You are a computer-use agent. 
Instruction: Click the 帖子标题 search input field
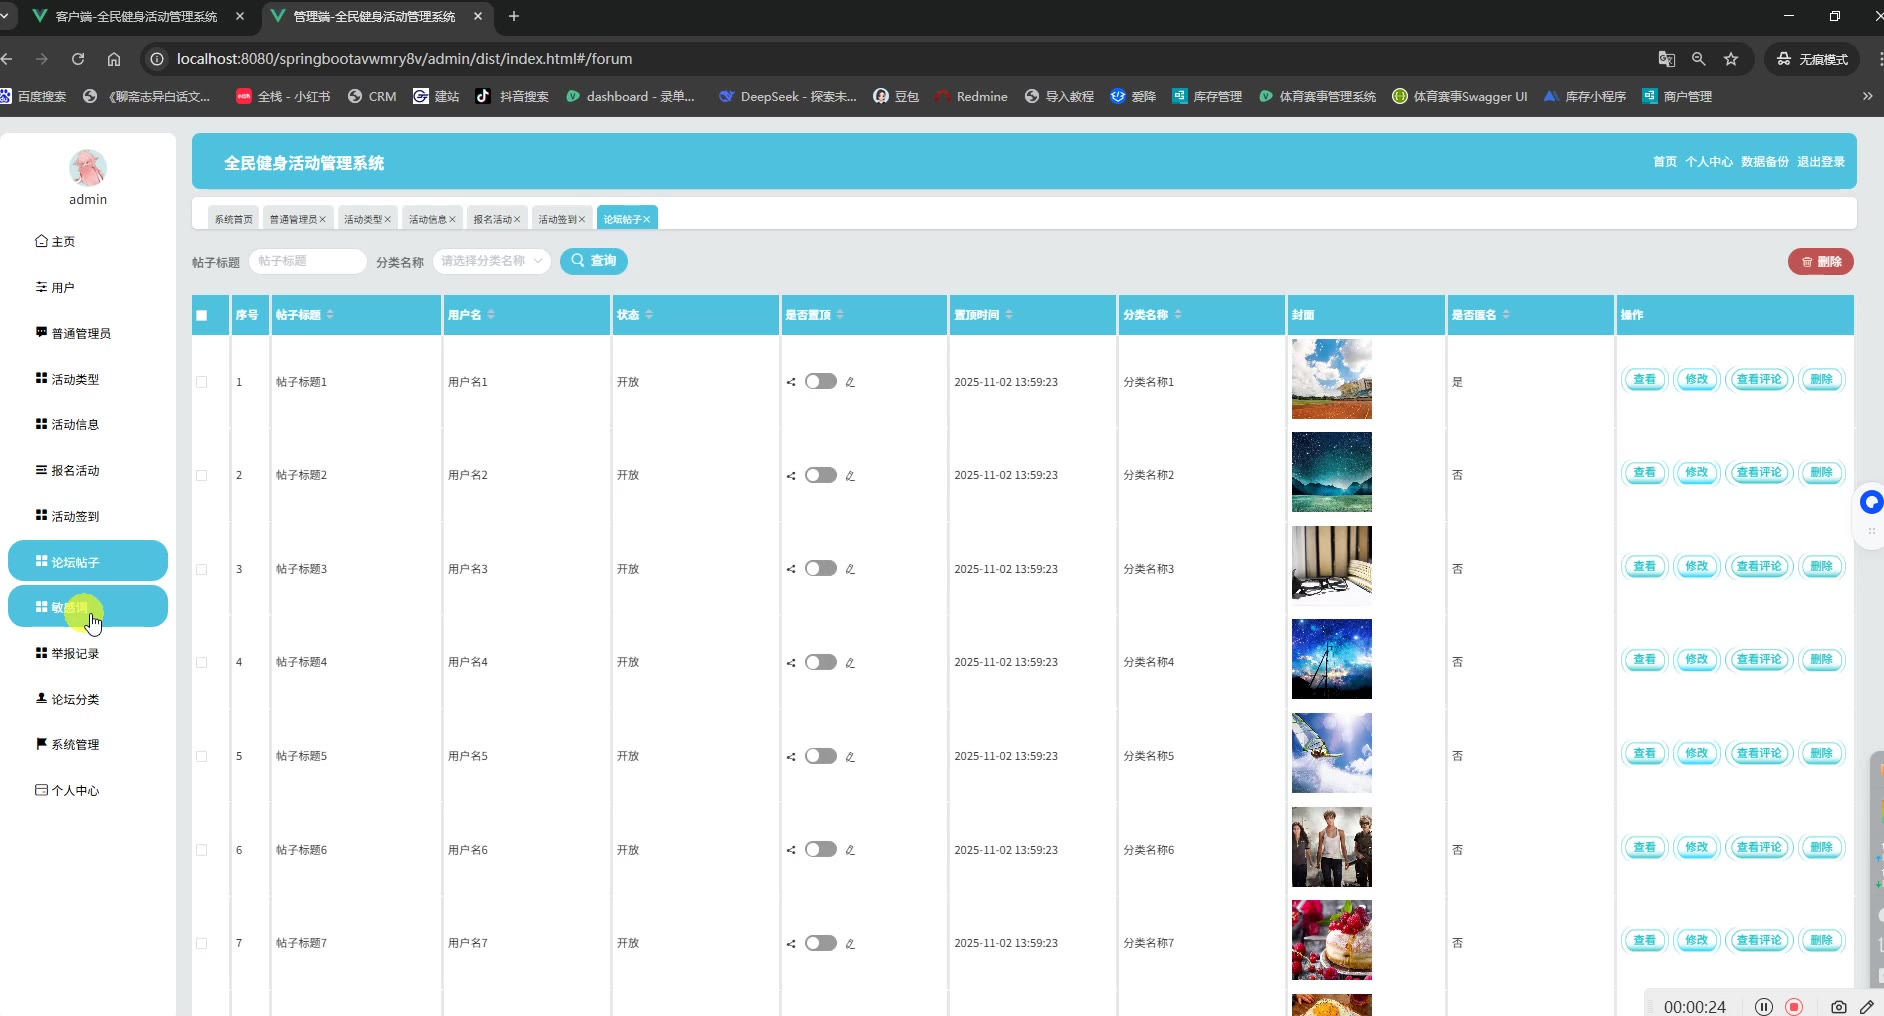pyautogui.click(x=308, y=261)
